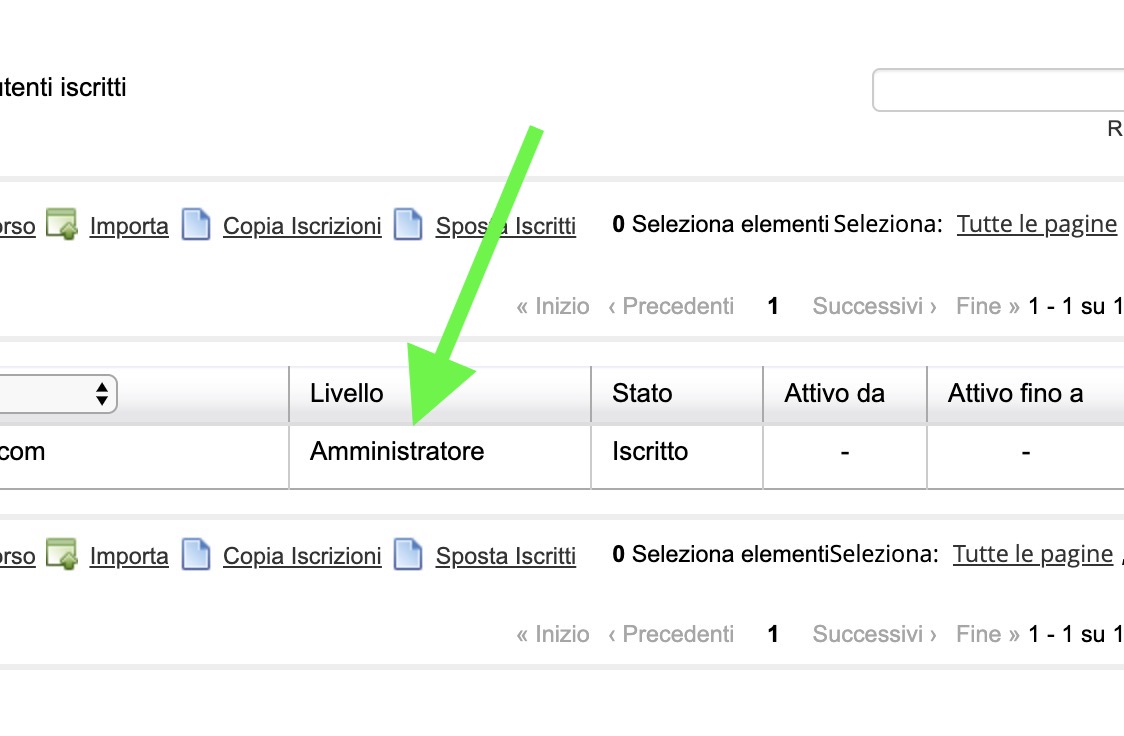Sort by the Livello column header
Screen dimensions: 1124x736
click(x=347, y=393)
